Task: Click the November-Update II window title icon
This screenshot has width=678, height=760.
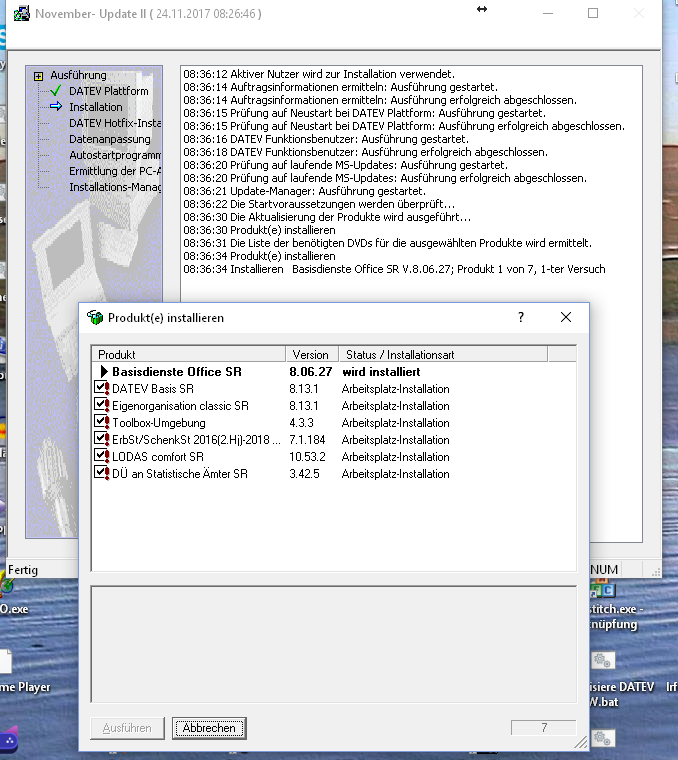Action: (x=21, y=13)
